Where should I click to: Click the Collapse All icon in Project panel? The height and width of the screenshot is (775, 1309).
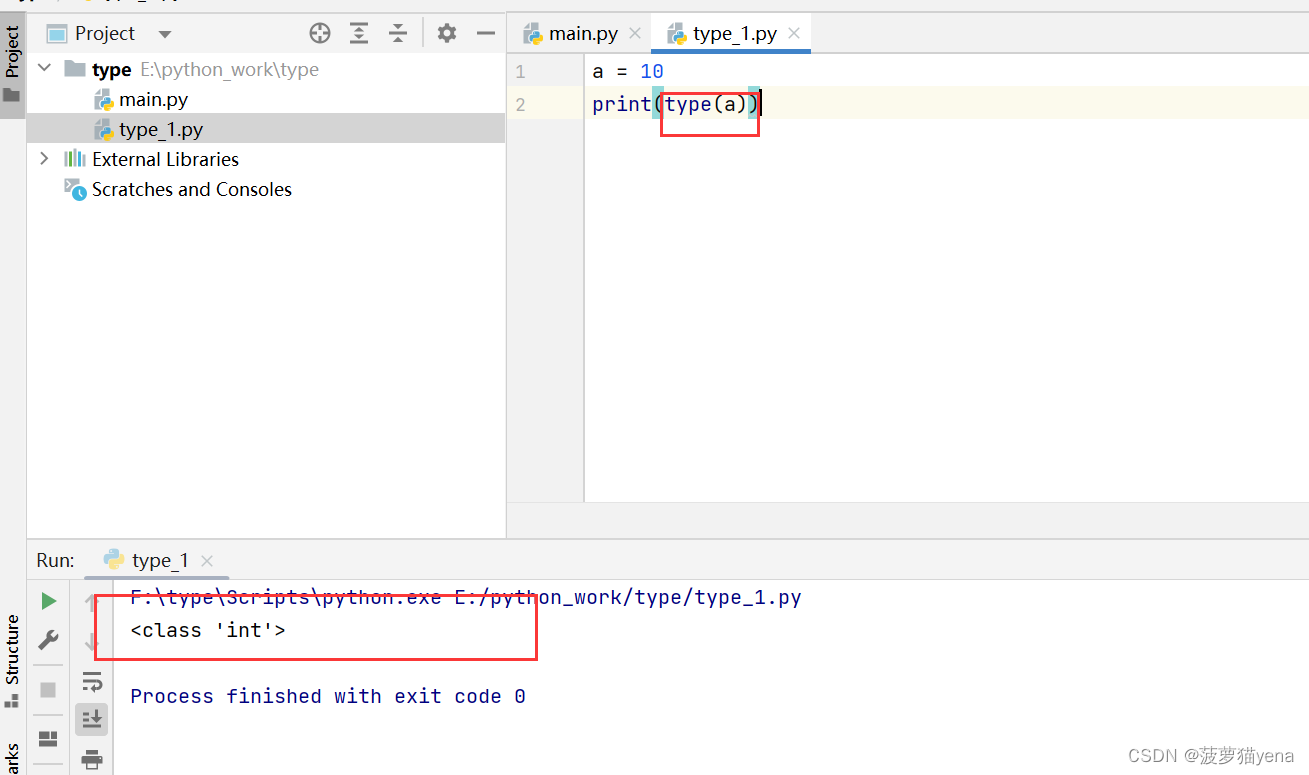[x=398, y=34]
